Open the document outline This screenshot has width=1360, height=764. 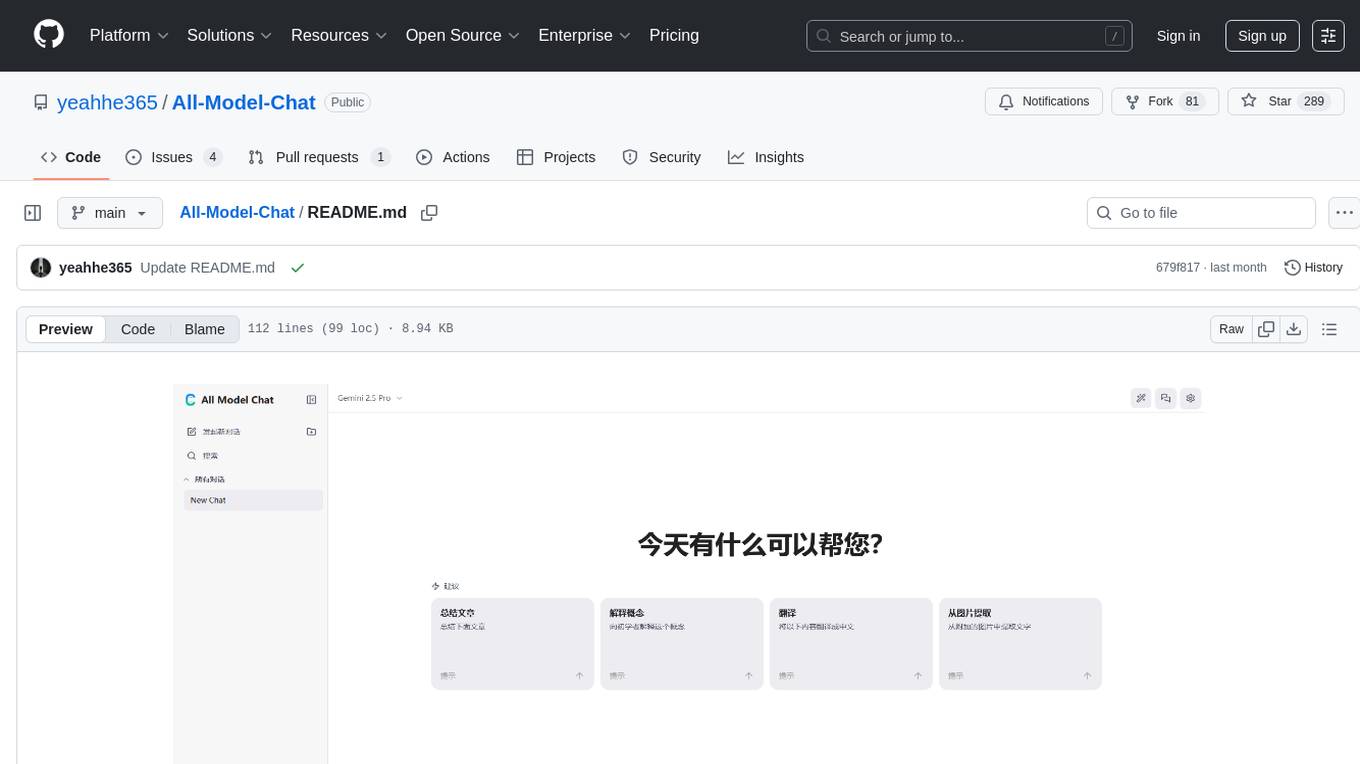1329,329
